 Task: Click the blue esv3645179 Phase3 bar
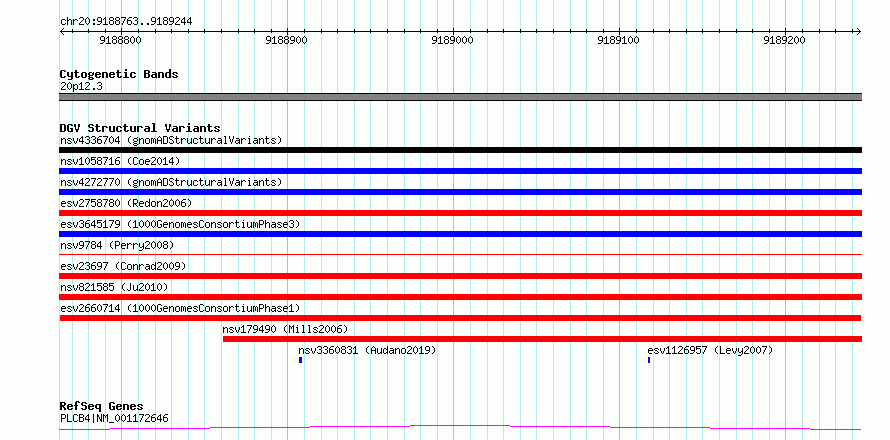[x=460, y=234]
